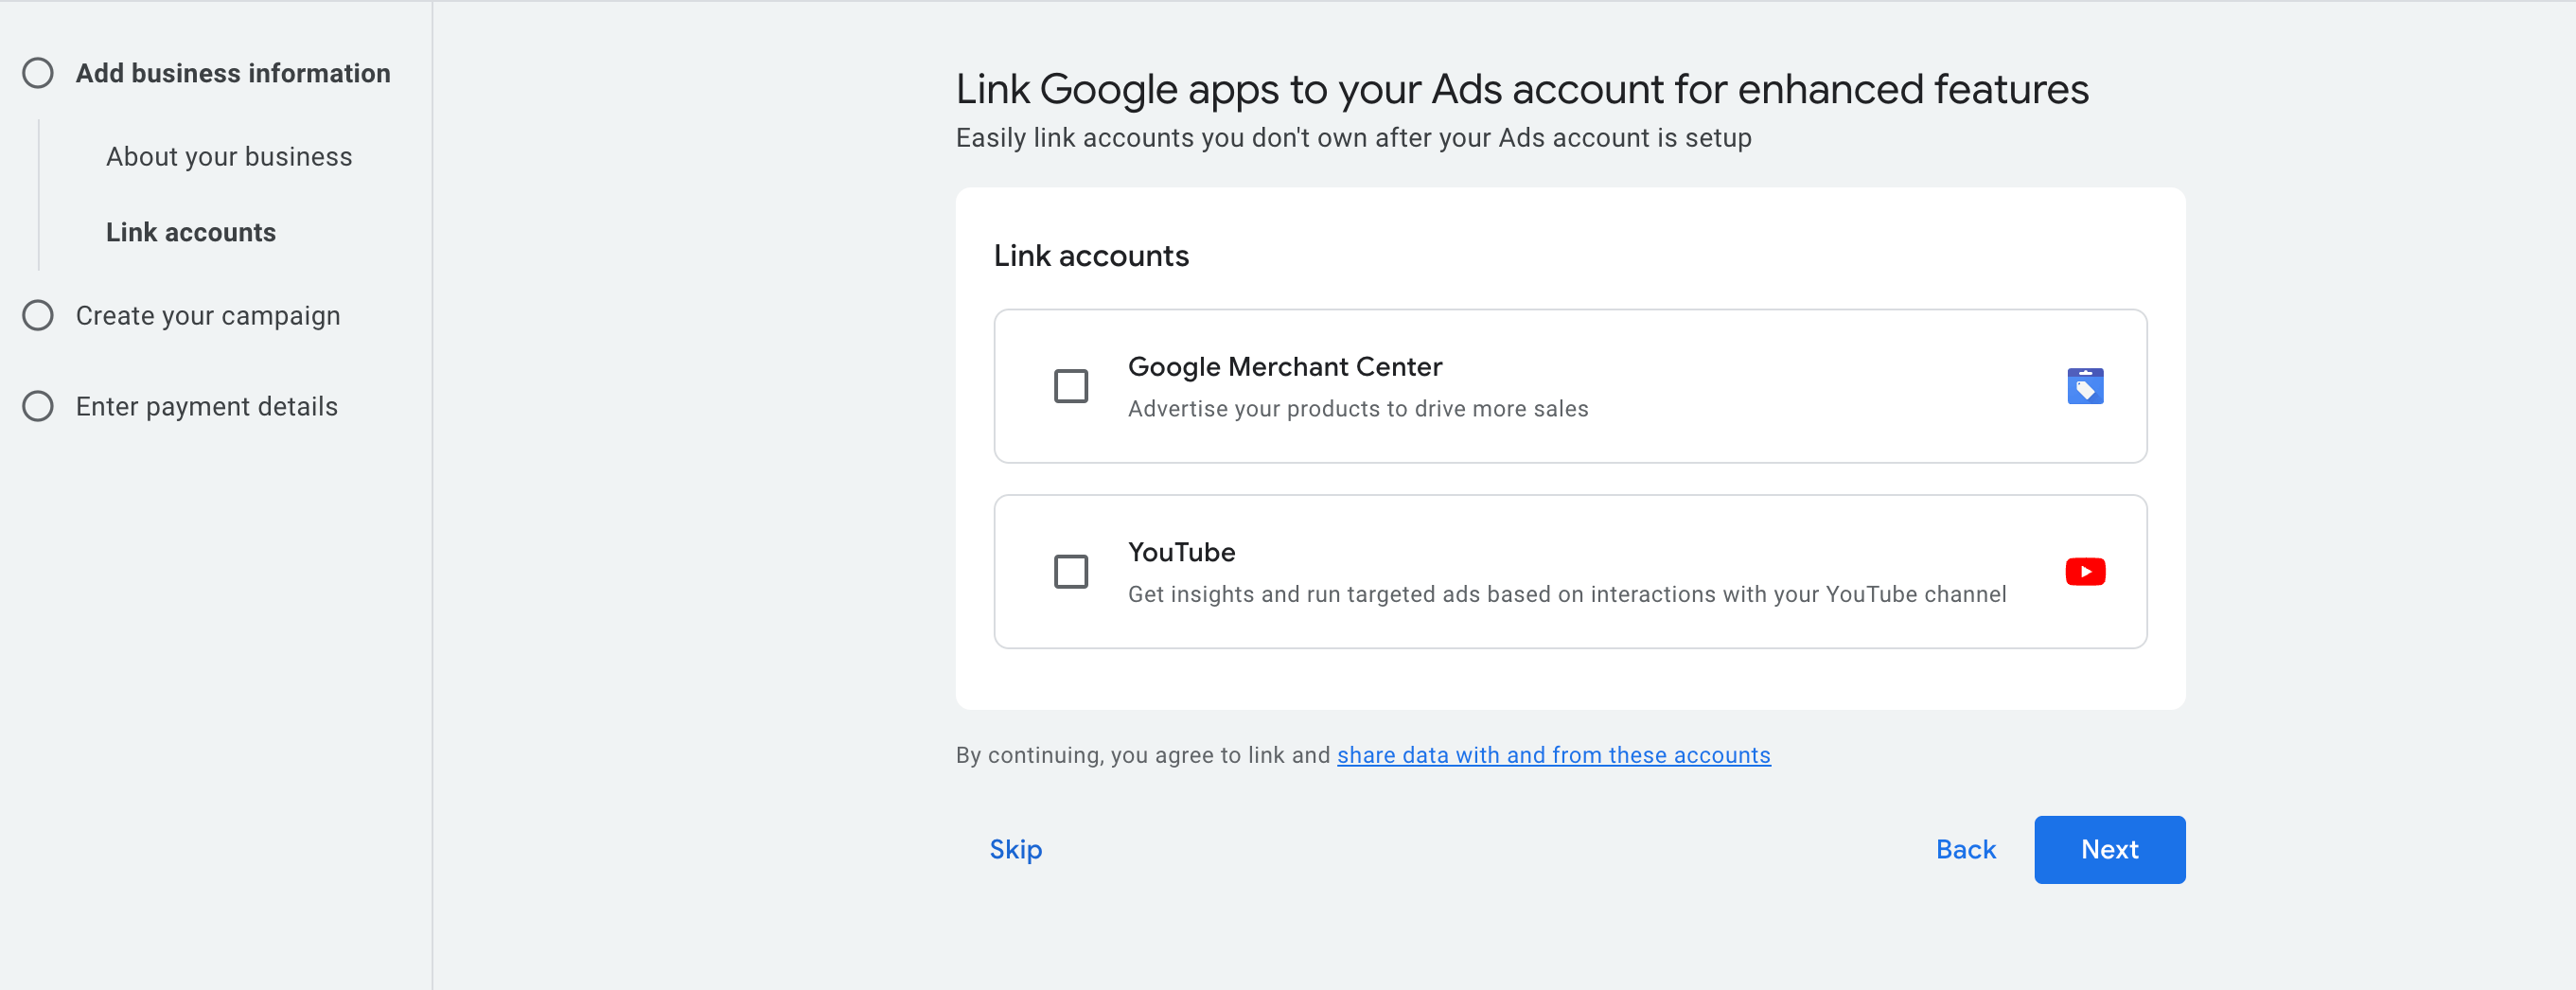
Task: Select About your business step
Action: pos(229,157)
